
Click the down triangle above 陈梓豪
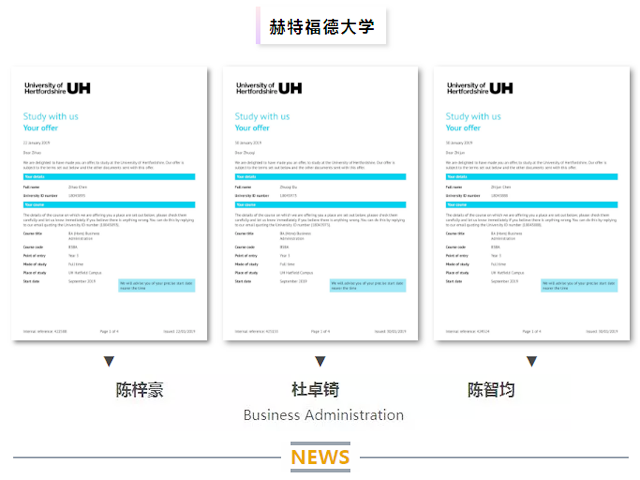[x=110, y=361]
